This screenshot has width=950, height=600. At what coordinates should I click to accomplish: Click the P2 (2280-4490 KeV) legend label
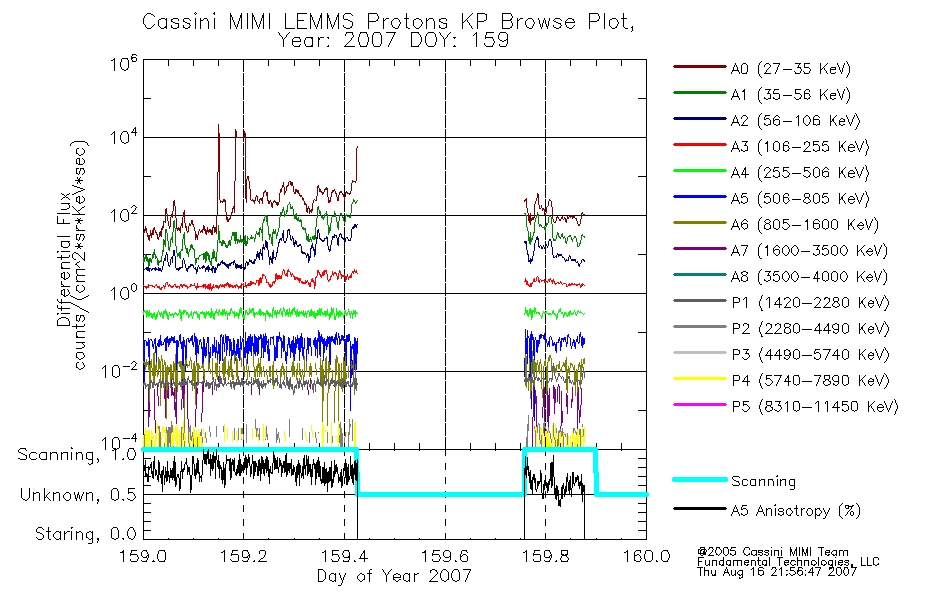[x=811, y=329]
